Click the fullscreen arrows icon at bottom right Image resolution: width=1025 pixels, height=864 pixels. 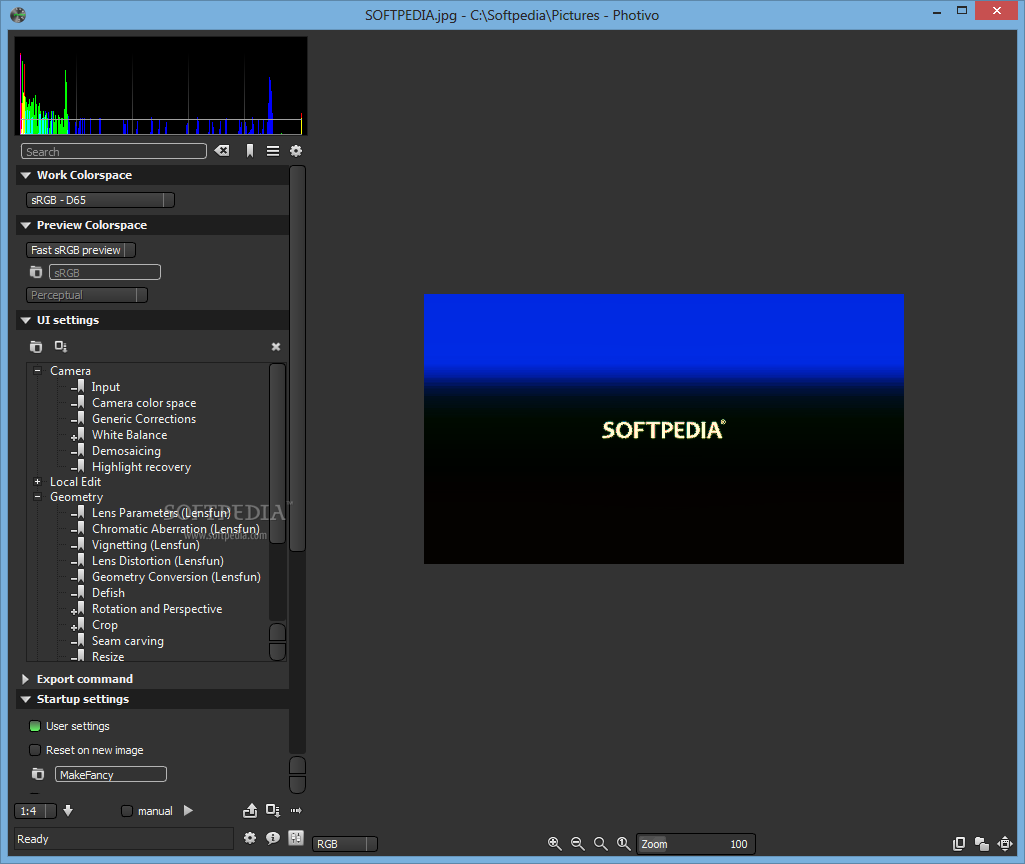(1005, 844)
